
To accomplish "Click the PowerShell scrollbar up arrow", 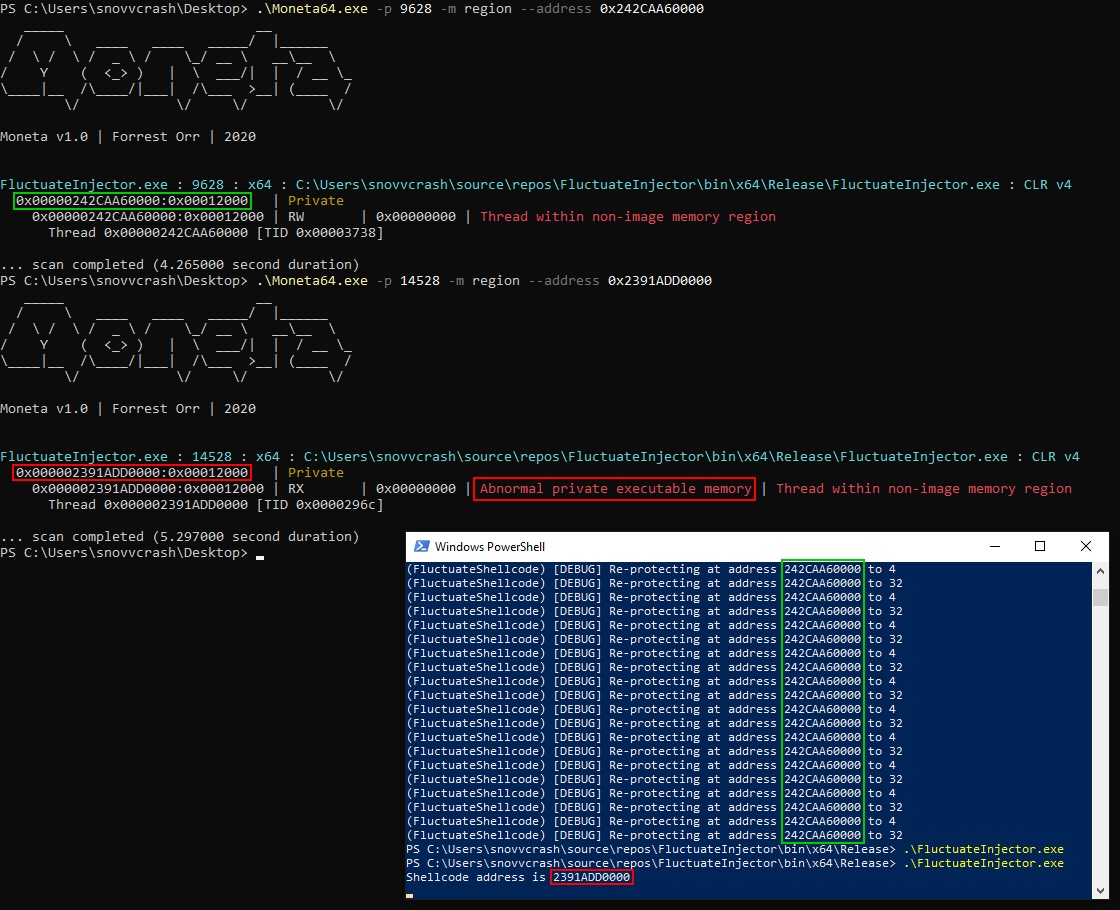I will [x=1100, y=570].
